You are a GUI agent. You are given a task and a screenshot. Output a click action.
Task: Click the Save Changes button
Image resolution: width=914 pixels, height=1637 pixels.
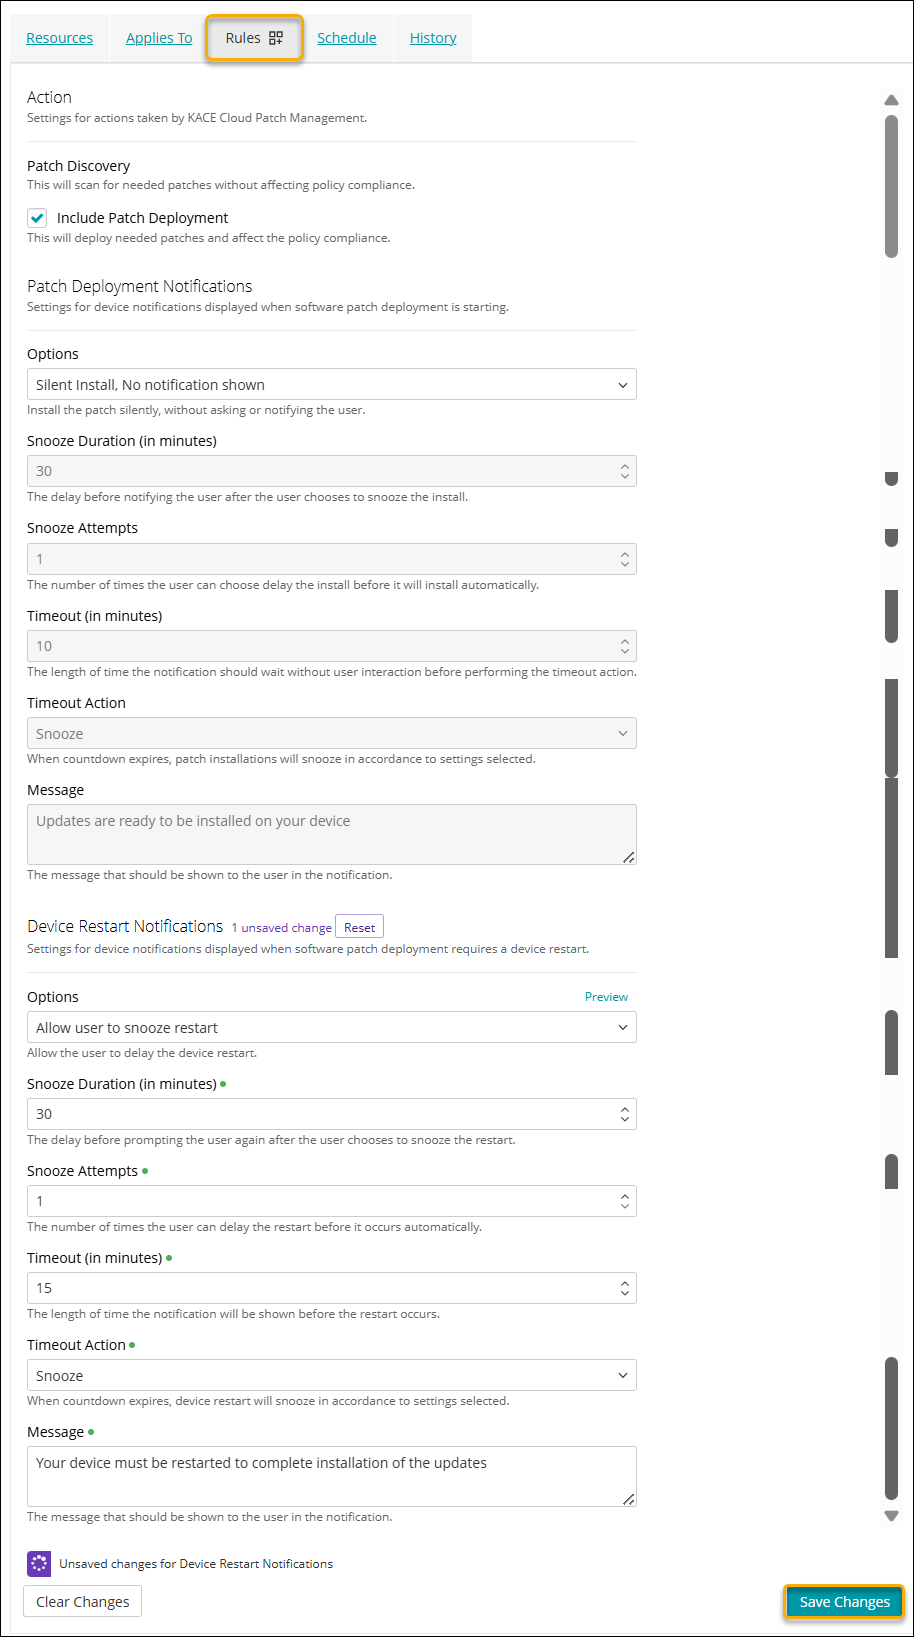[x=844, y=1602]
